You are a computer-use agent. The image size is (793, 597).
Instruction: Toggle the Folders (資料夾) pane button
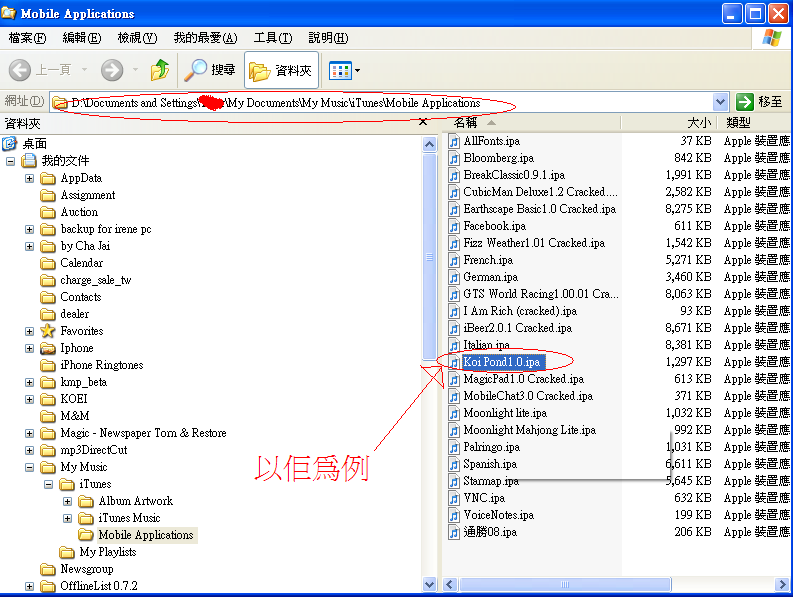(281, 70)
